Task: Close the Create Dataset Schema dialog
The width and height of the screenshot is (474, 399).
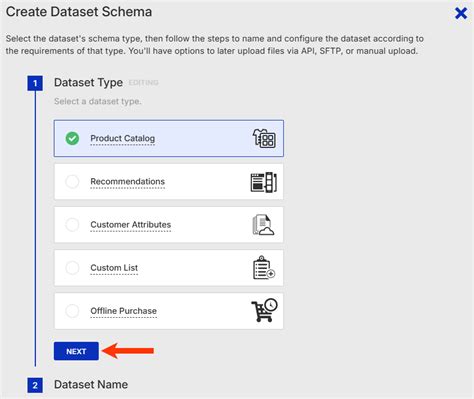Action: (x=461, y=13)
